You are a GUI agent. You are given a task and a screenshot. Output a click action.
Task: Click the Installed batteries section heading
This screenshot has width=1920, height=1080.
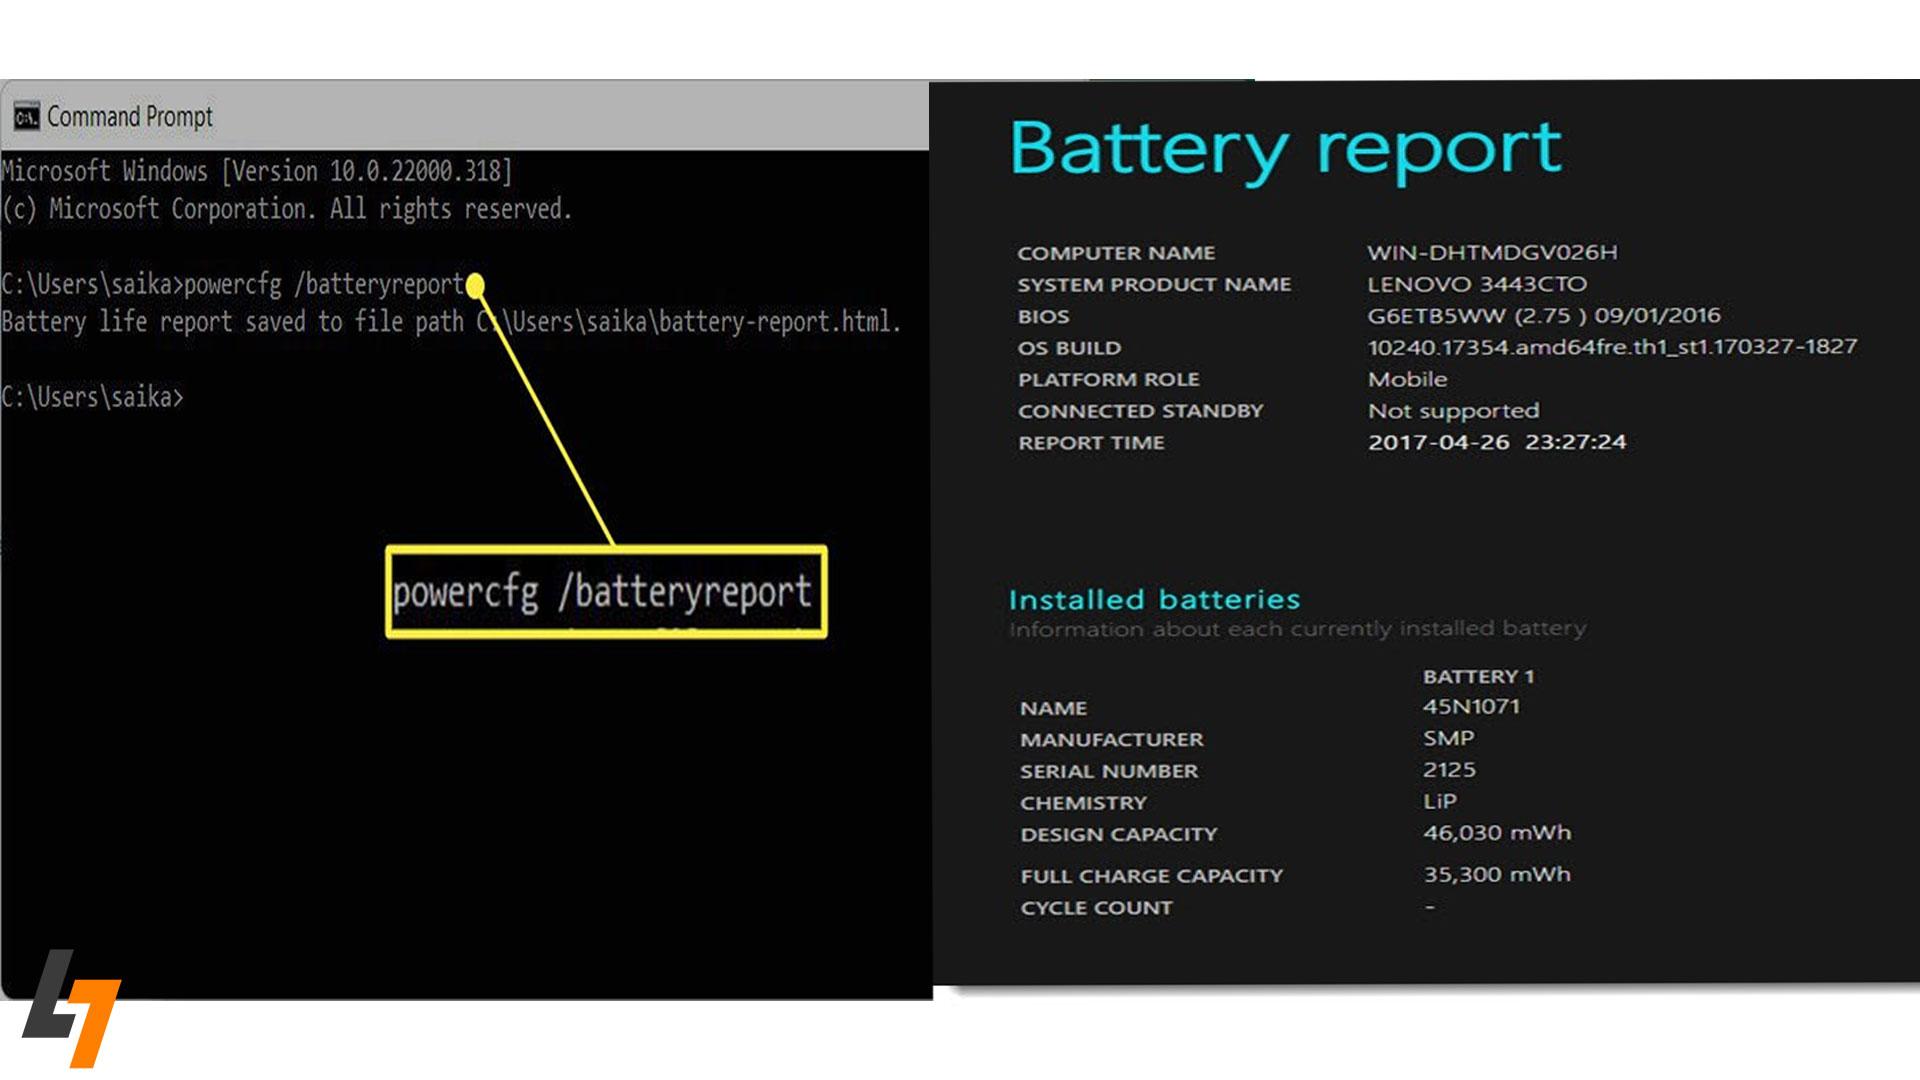tap(1154, 600)
